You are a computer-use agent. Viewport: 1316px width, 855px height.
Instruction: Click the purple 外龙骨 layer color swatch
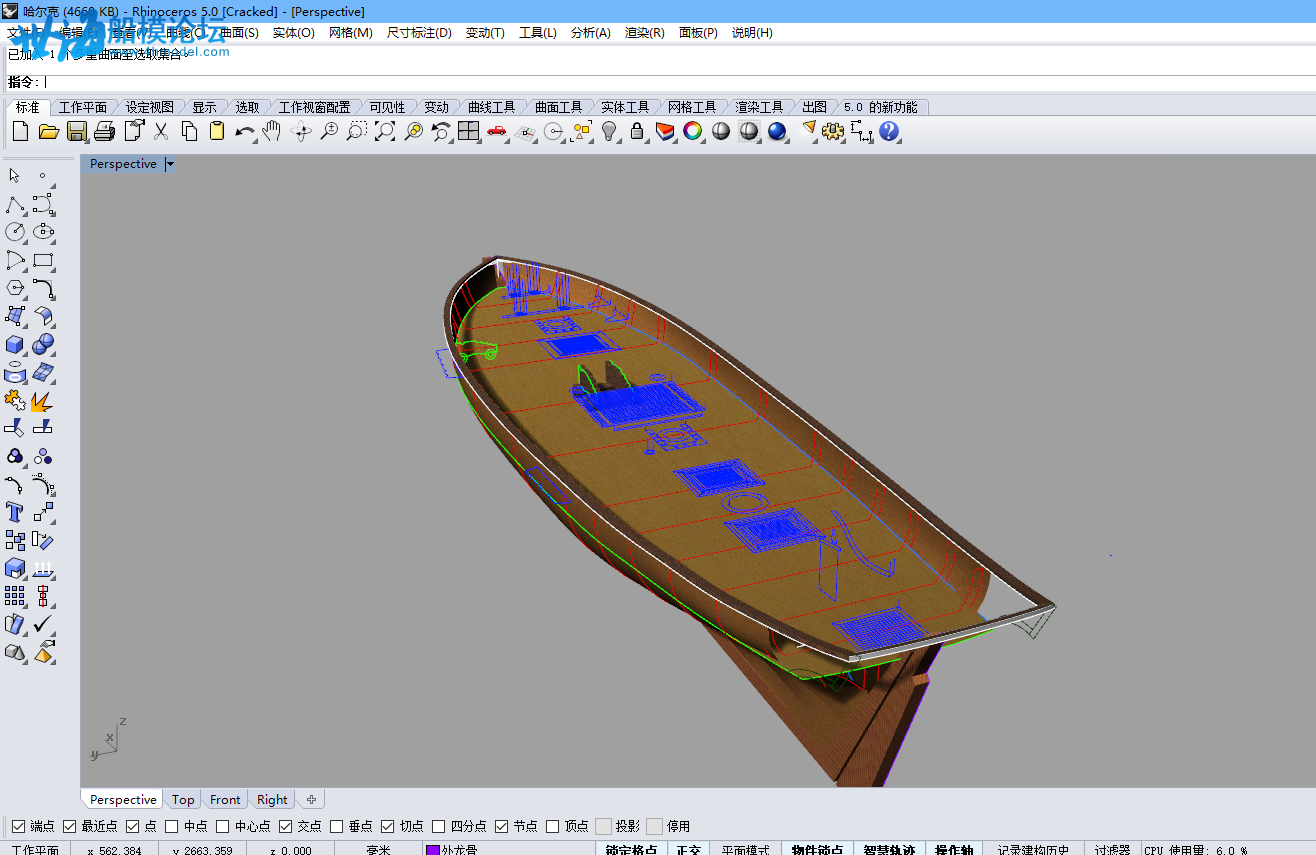432,850
